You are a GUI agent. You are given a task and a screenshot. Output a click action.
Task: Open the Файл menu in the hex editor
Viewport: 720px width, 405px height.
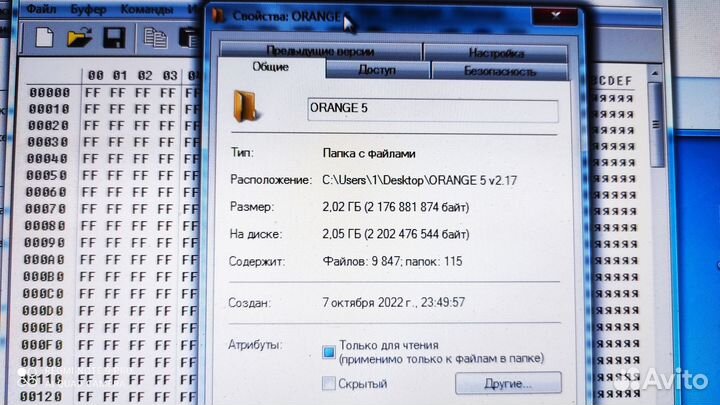coord(41,9)
